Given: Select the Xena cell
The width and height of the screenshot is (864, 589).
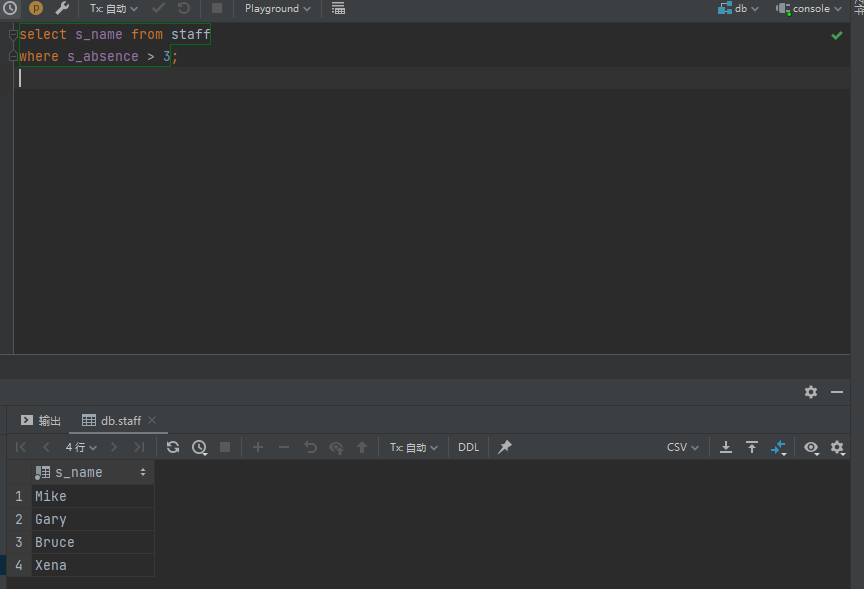Looking at the screenshot, I should [x=93, y=565].
